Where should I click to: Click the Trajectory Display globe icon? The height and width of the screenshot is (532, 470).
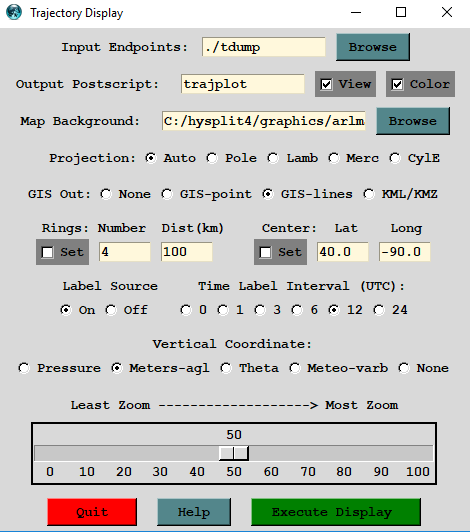pos(14,13)
